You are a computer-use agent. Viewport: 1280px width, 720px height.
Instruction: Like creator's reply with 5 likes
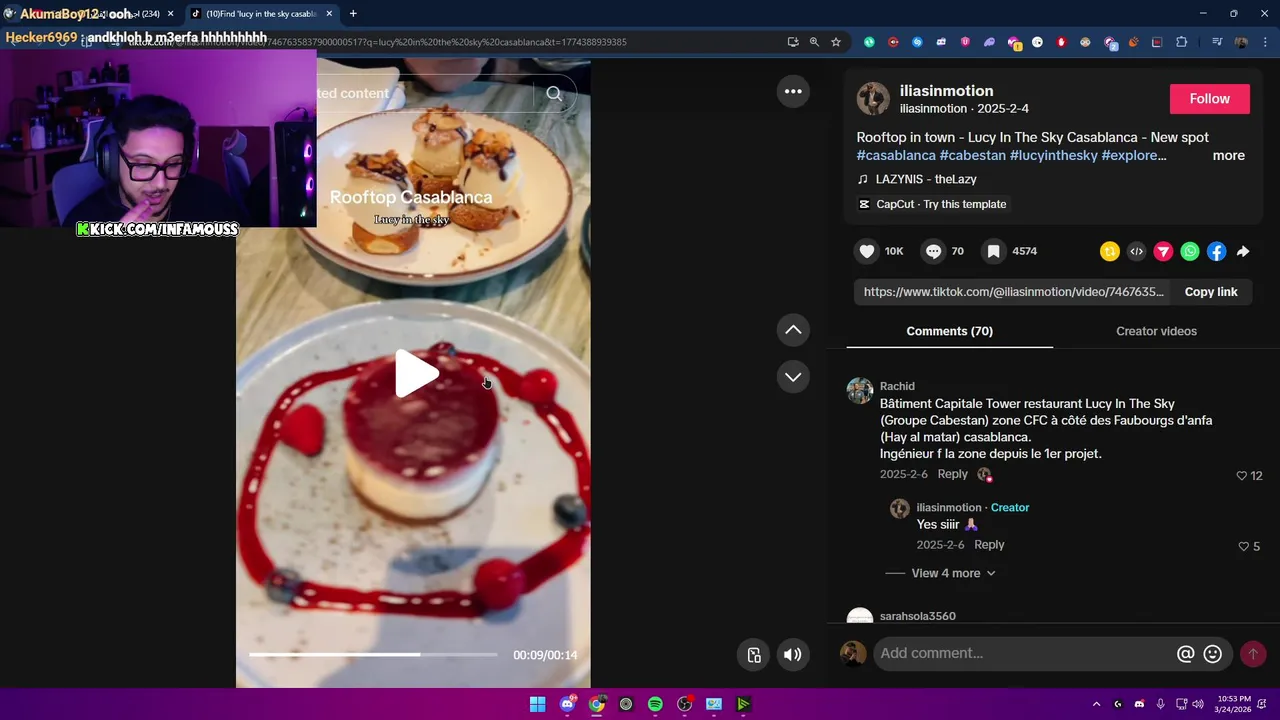(1244, 547)
